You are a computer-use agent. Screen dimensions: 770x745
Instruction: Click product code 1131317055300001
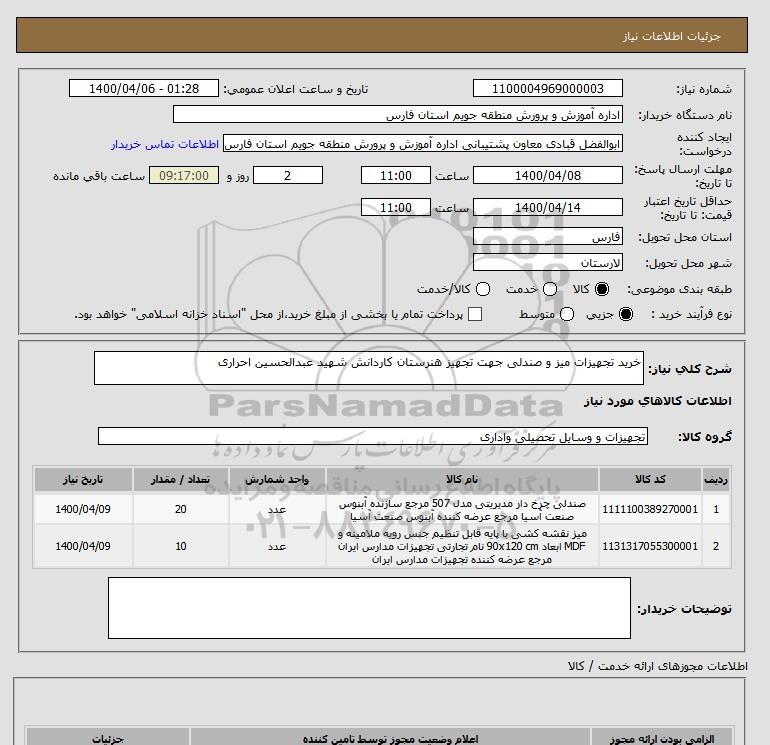click(650, 546)
